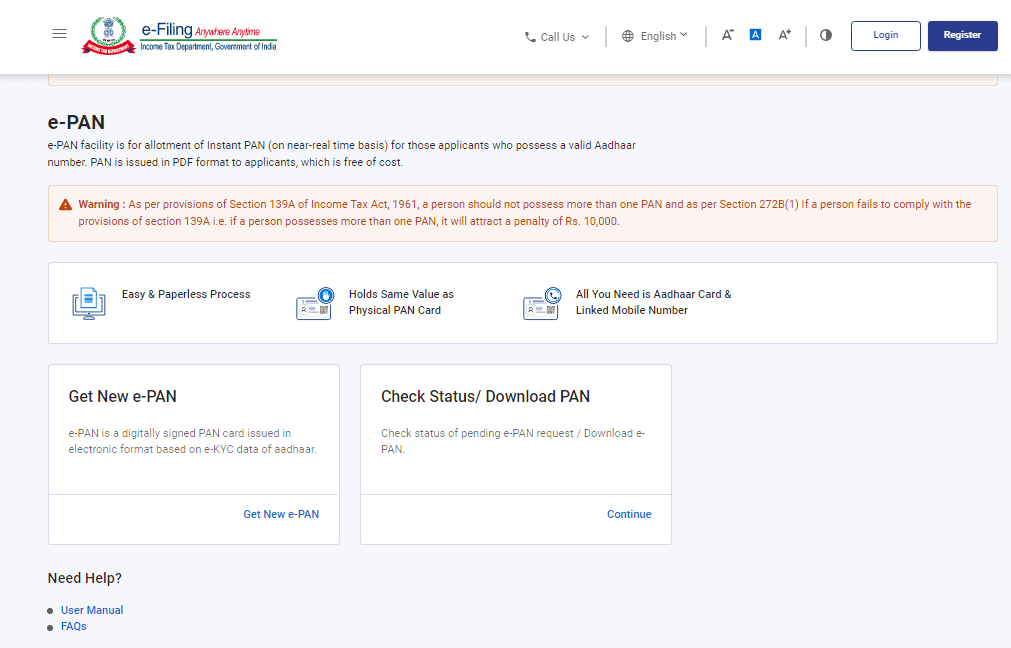Image resolution: width=1011 pixels, height=648 pixels.
Task: Click the warning triangle icon
Action: tap(65, 204)
